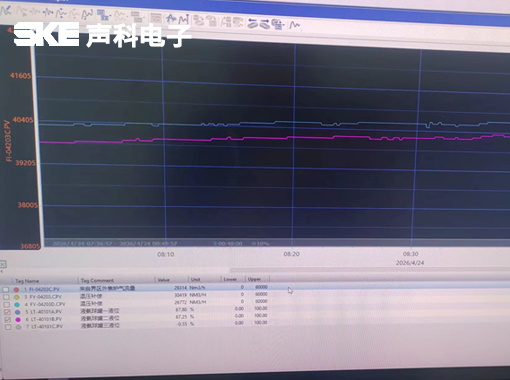Click the 39205 Y-axis label
The image size is (510, 380).
point(26,163)
